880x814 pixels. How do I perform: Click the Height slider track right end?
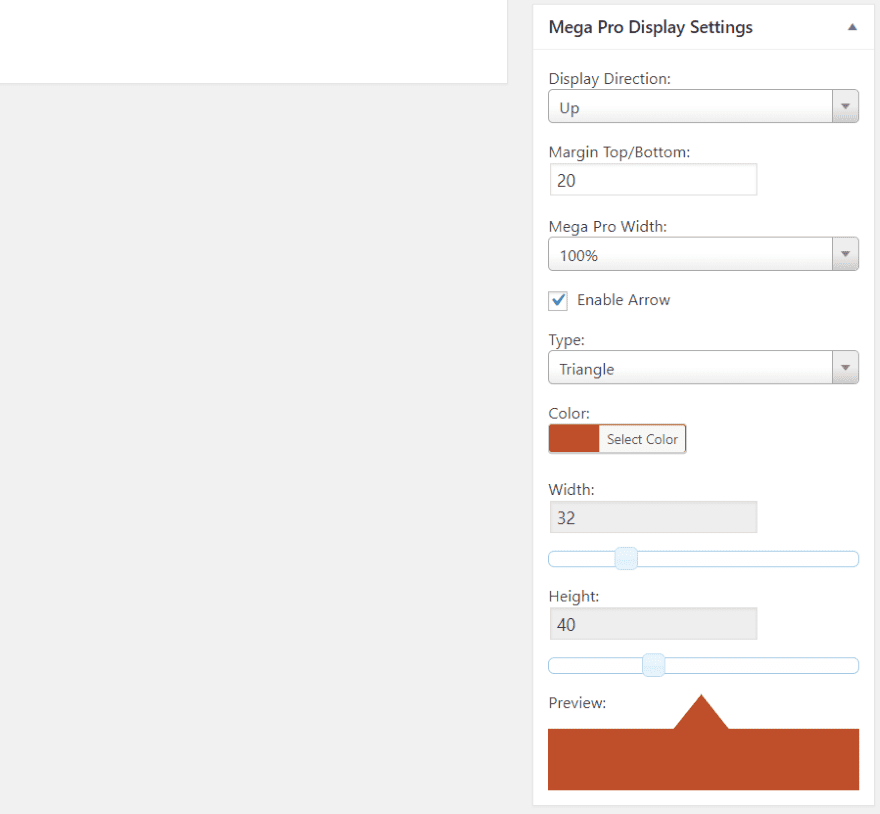[x=852, y=666]
